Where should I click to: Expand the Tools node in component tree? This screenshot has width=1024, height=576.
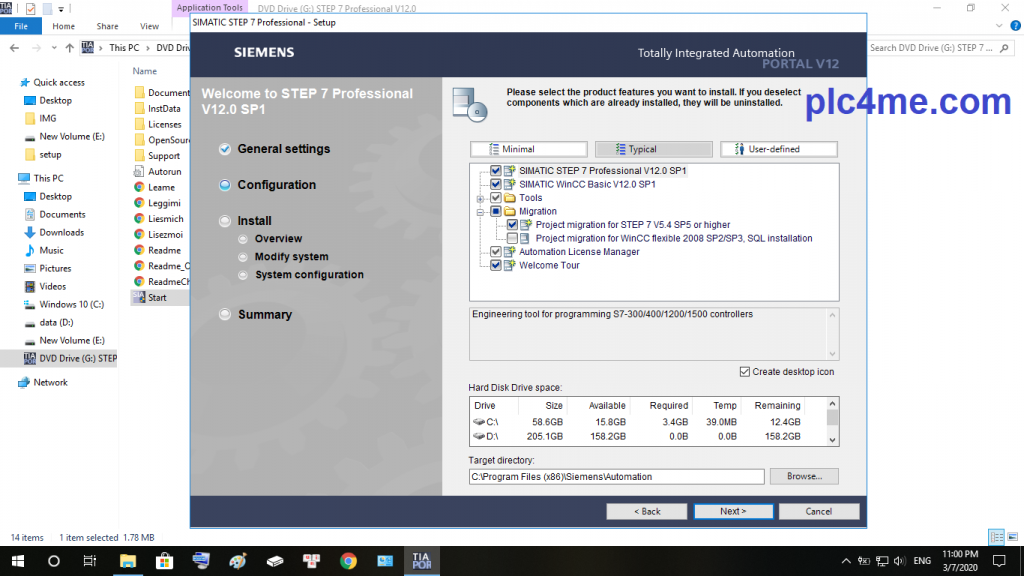[481, 199]
